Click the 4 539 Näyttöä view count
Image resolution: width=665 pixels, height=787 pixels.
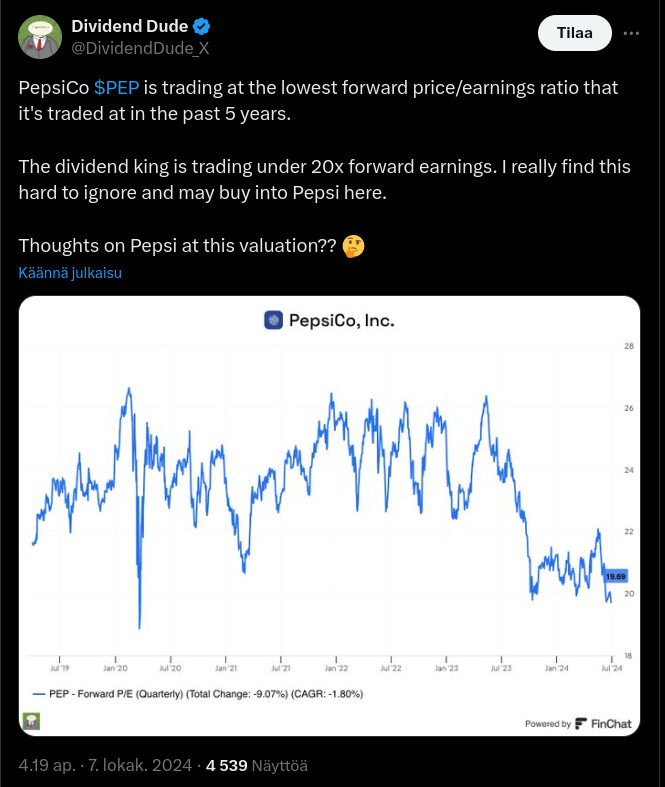point(256,766)
